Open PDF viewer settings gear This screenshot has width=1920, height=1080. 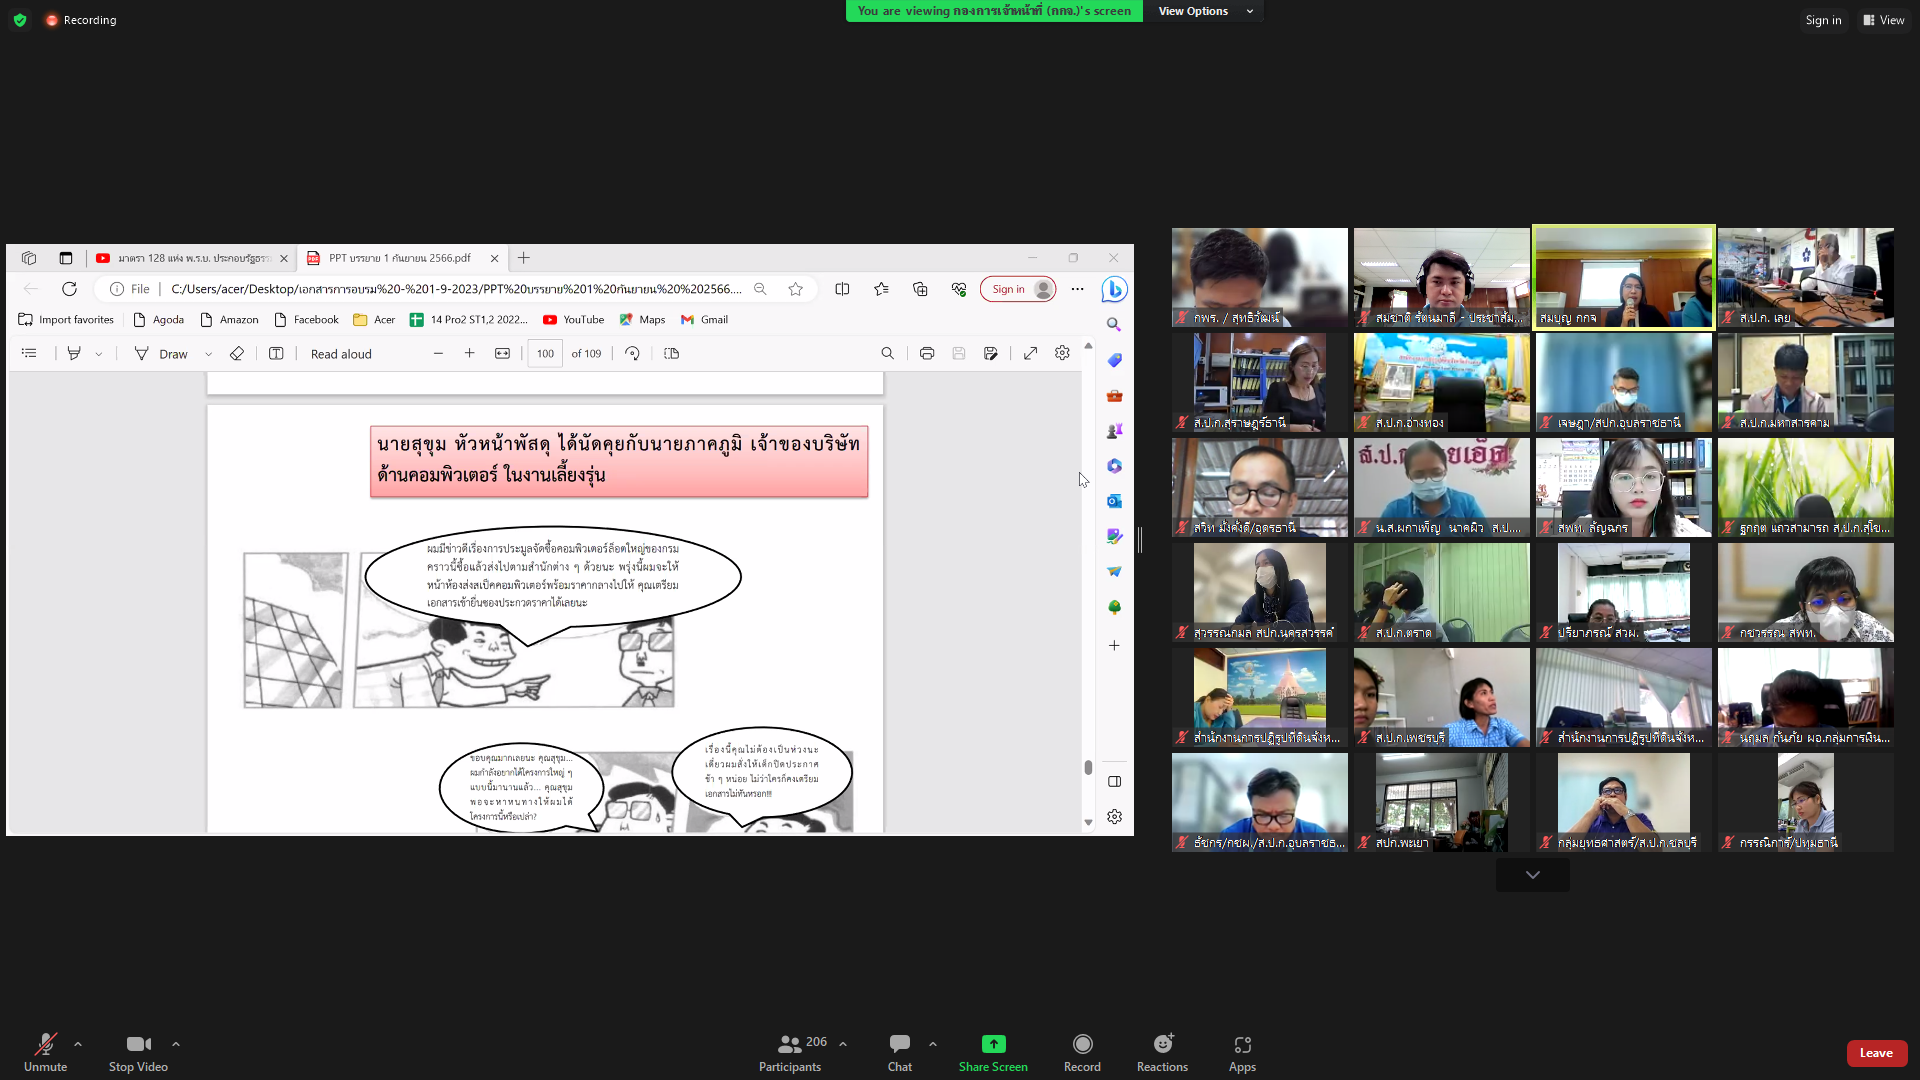pyautogui.click(x=1062, y=353)
